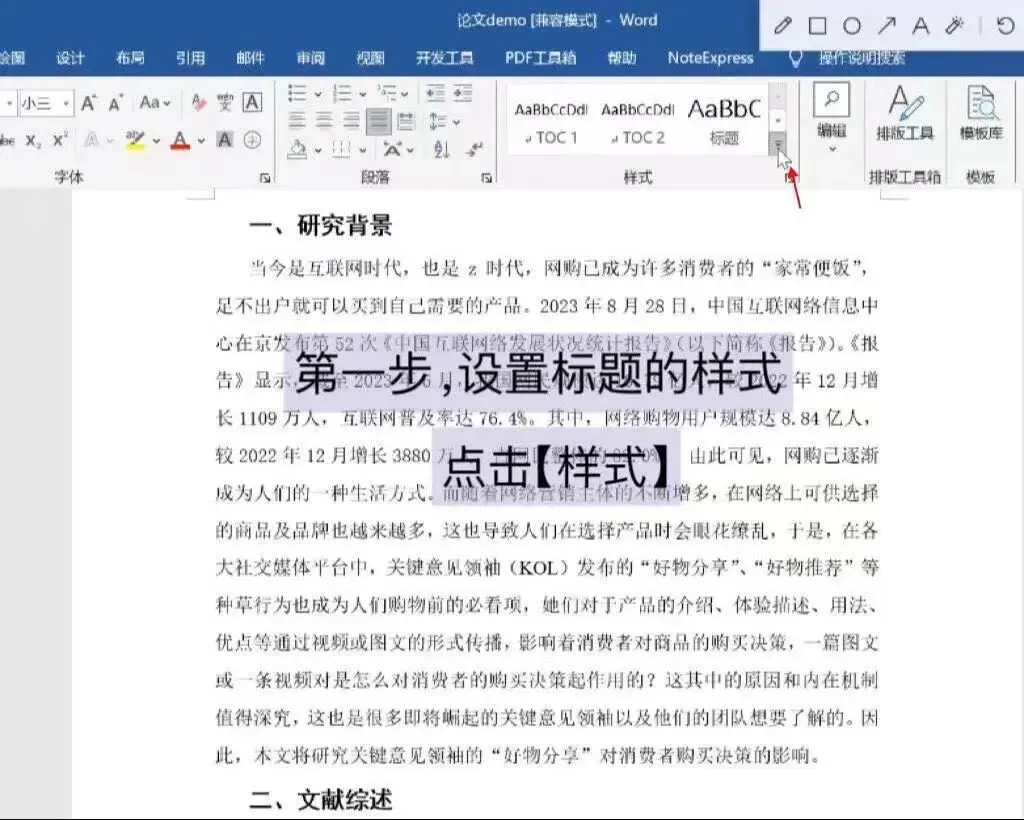
Task: Open the 排版工具 typesetting tool
Action: point(905,115)
